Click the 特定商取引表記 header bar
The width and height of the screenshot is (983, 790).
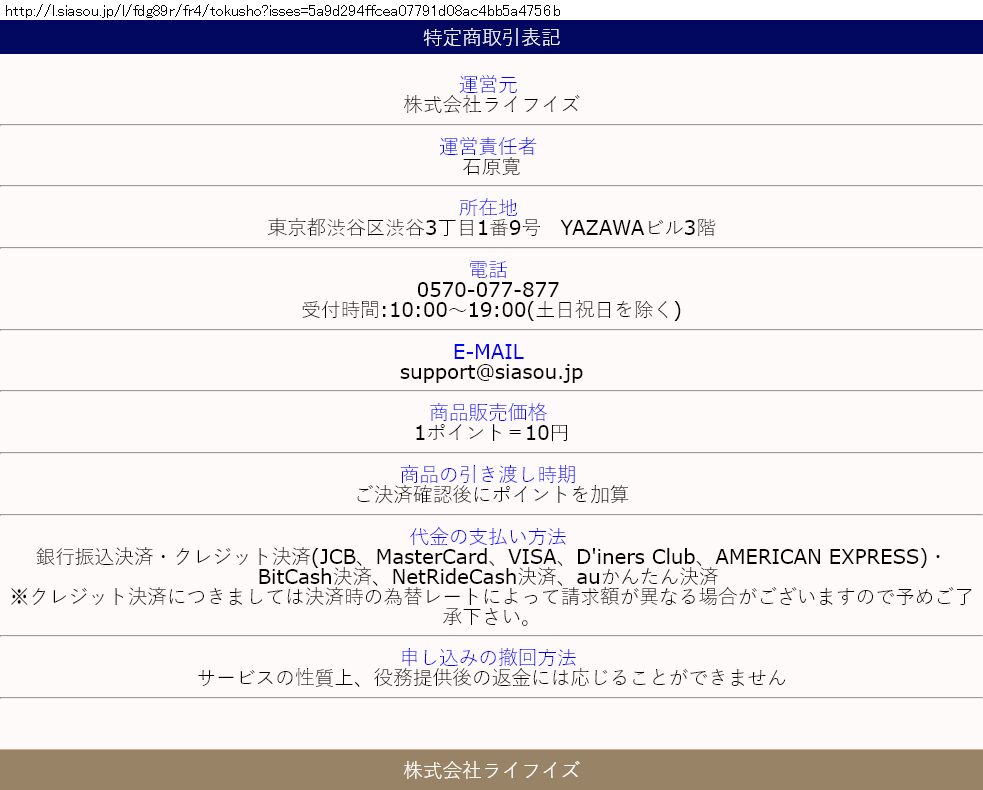(x=491, y=38)
